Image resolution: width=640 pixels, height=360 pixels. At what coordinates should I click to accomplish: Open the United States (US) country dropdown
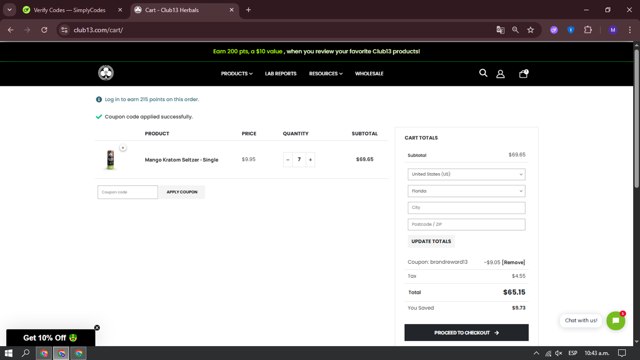pos(466,174)
